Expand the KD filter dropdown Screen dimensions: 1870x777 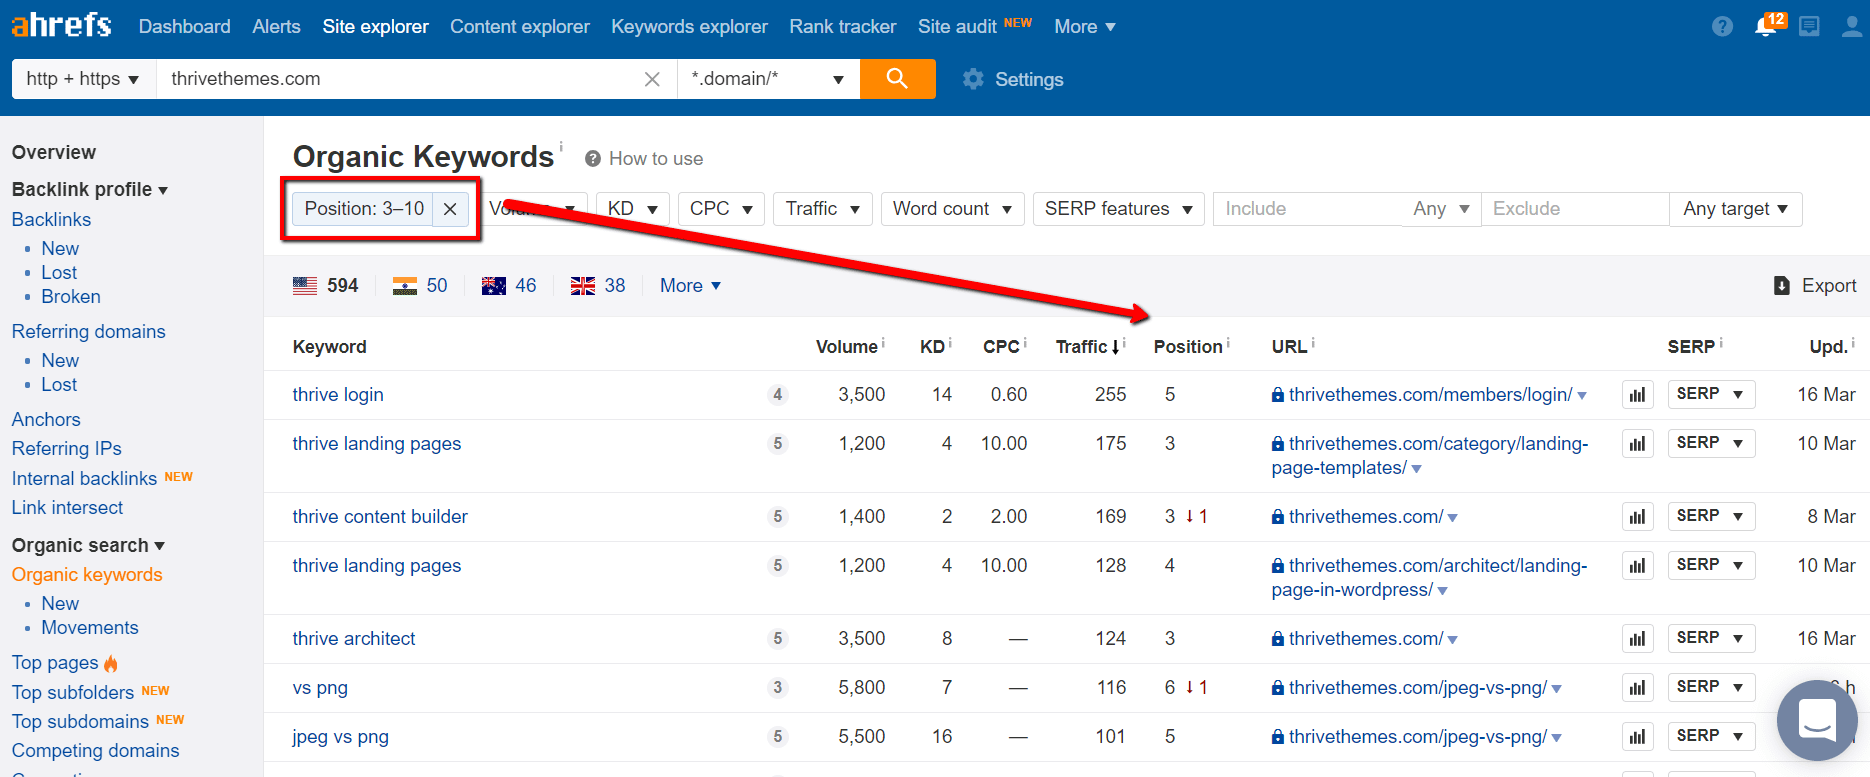tap(632, 209)
